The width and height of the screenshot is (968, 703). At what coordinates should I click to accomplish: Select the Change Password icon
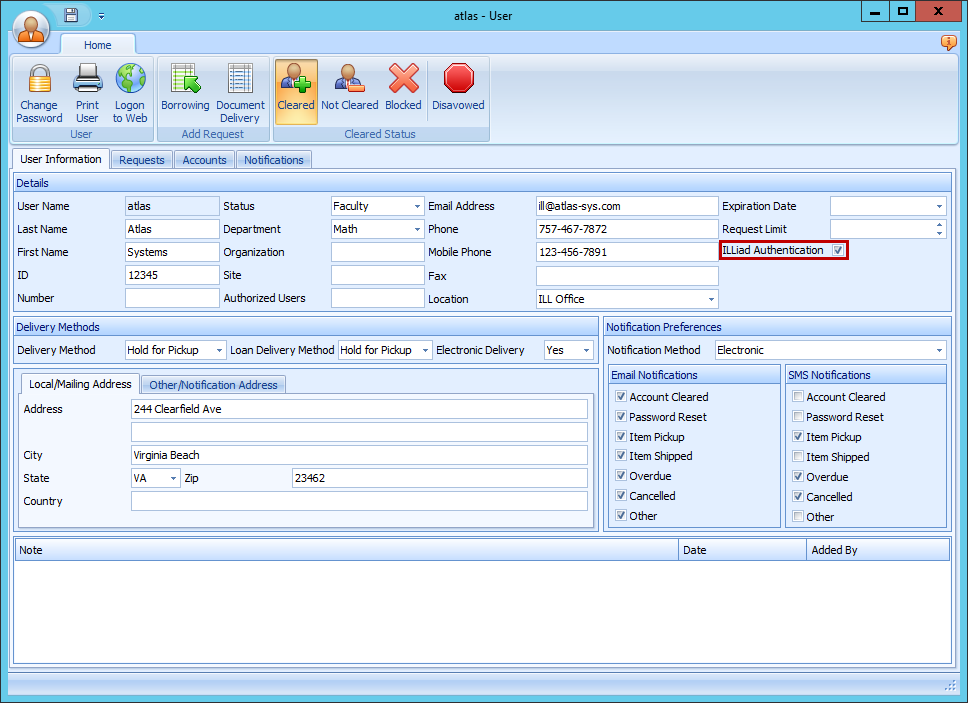39,90
